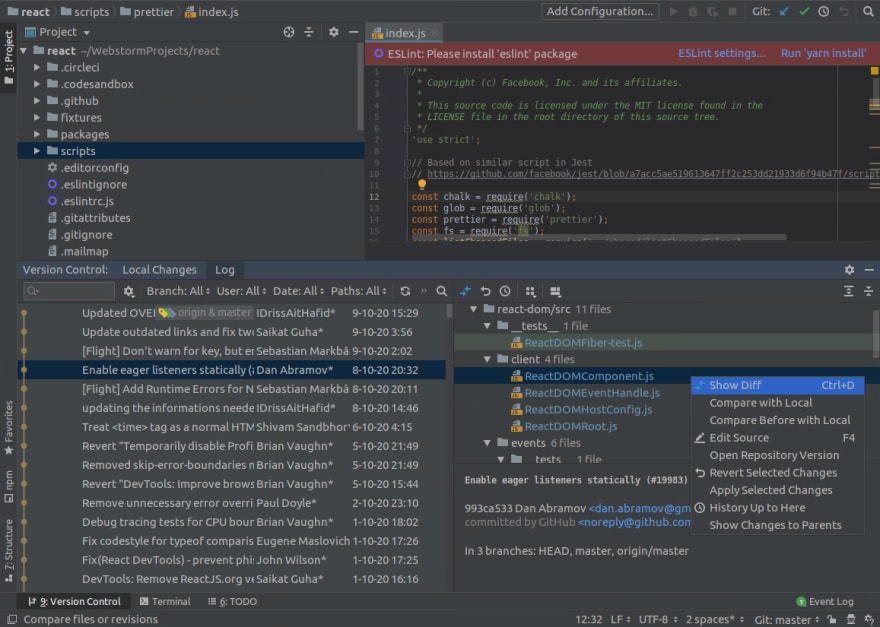
Task: Click Expand All icon in changes pane
Action: pos(848,291)
